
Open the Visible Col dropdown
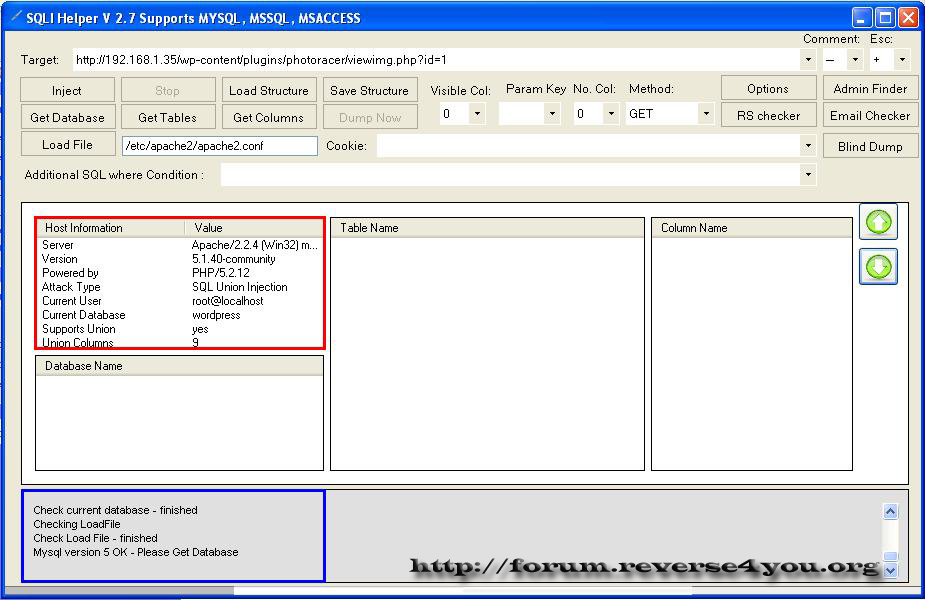coord(477,113)
